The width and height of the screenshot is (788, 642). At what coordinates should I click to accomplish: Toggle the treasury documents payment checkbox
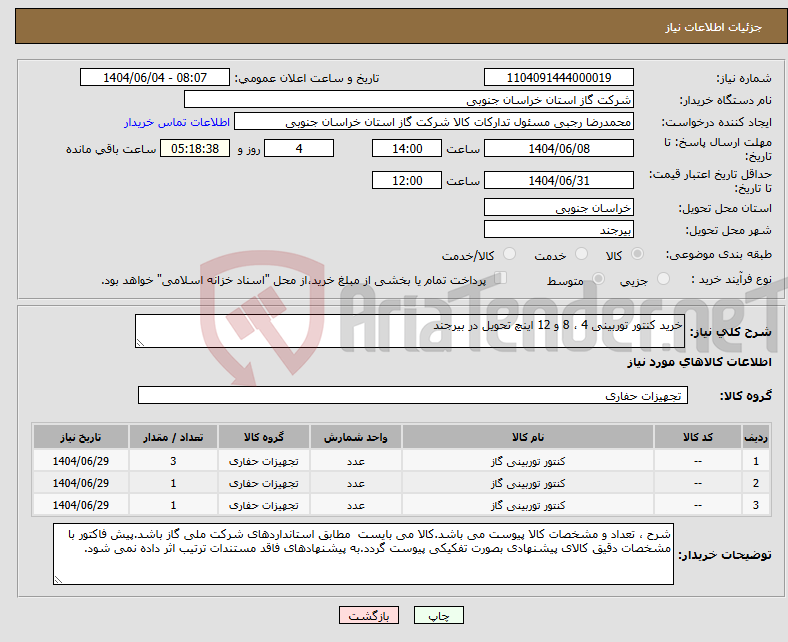click(501, 279)
